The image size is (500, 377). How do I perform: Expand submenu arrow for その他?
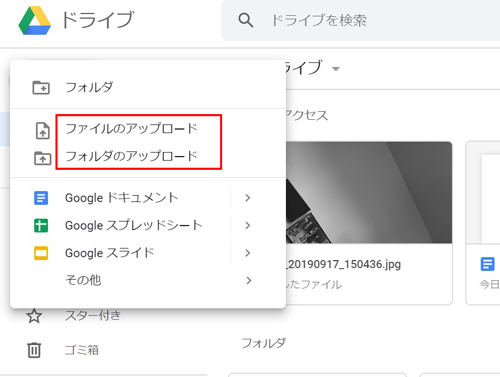click(x=248, y=280)
